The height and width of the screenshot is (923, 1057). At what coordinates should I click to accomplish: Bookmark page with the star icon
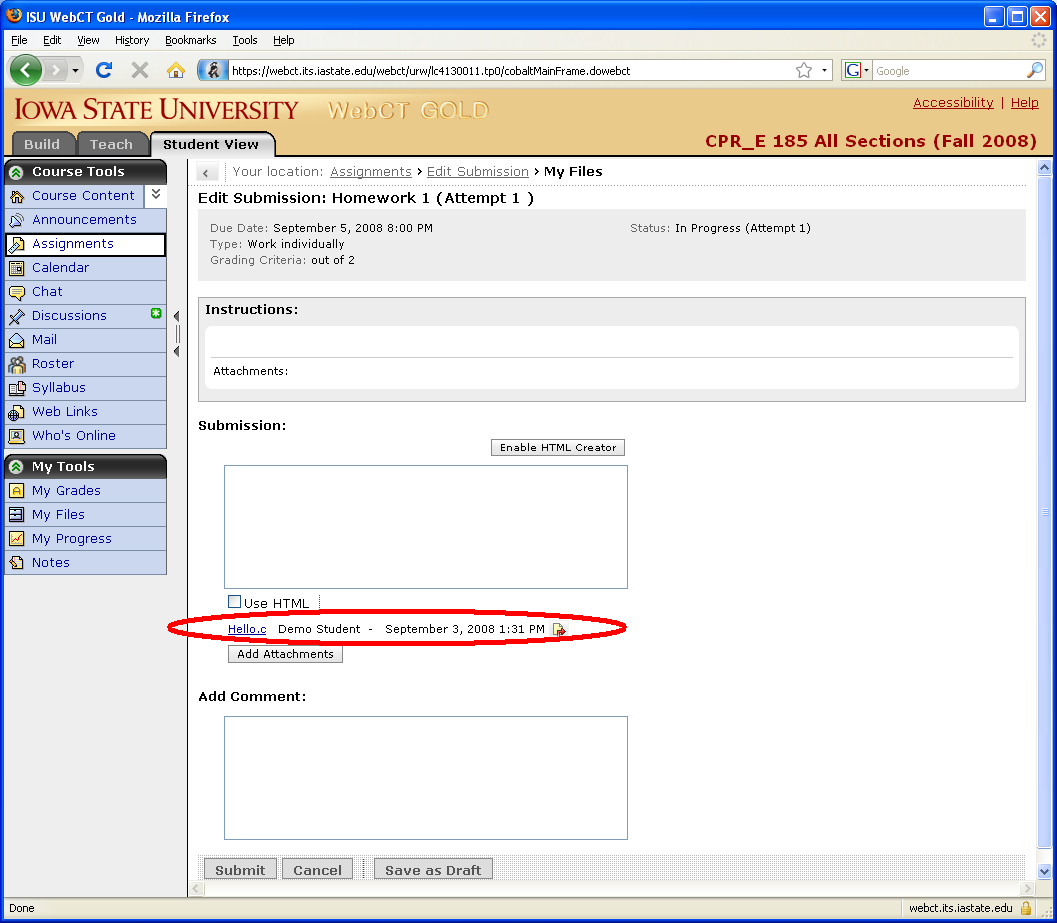(804, 70)
